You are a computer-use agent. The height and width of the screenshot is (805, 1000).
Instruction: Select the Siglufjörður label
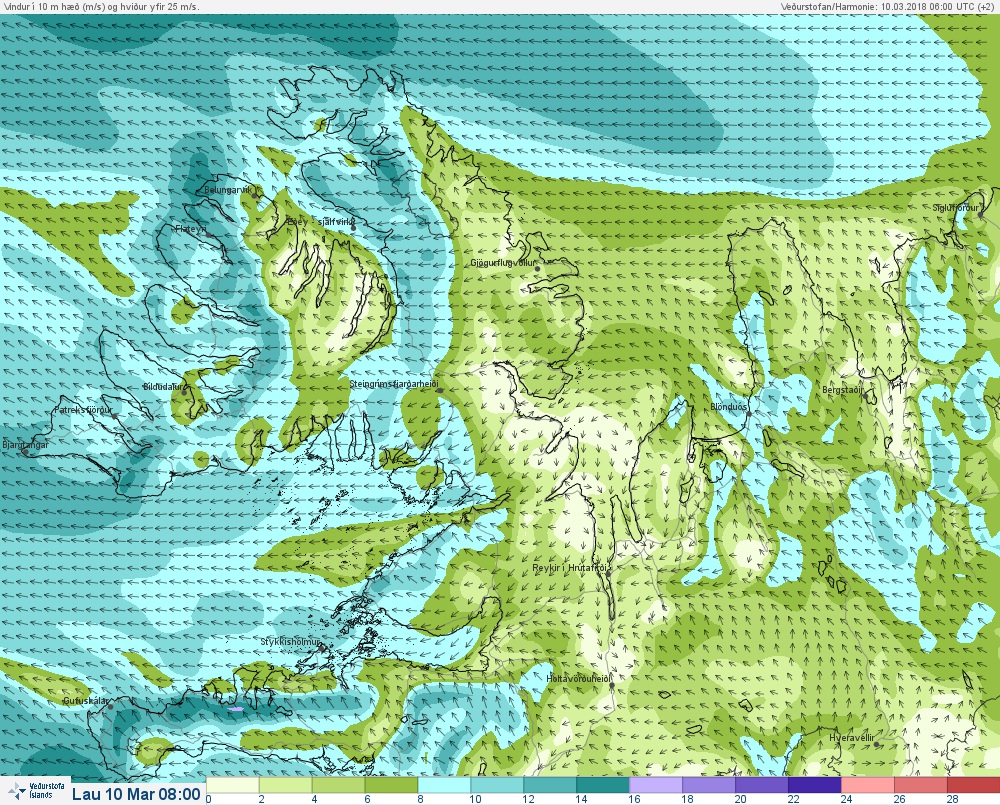tap(955, 208)
